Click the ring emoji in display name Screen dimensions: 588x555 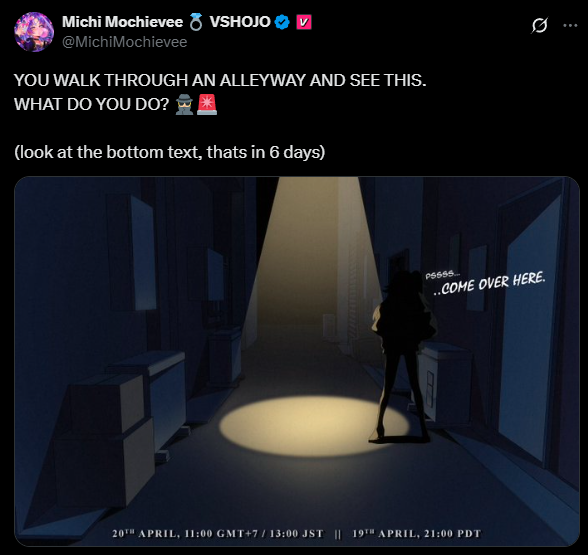pyautogui.click(x=195, y=22)
